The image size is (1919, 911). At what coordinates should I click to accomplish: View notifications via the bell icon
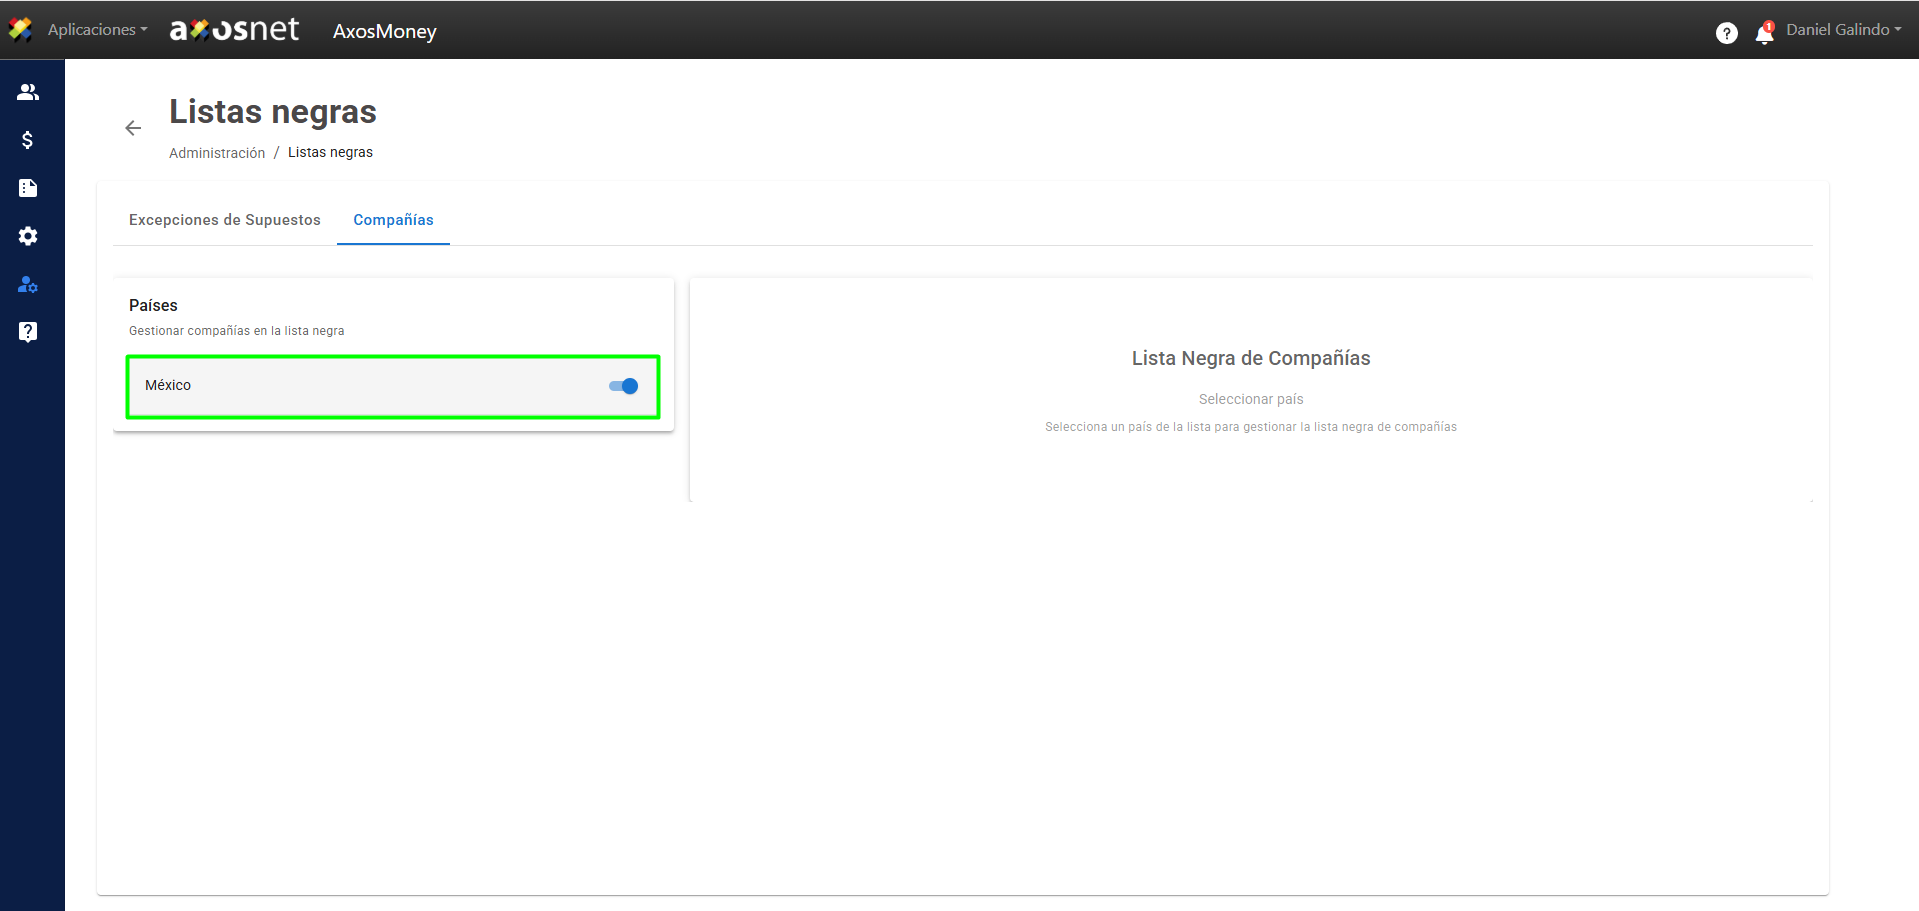tap(1765, 33)
